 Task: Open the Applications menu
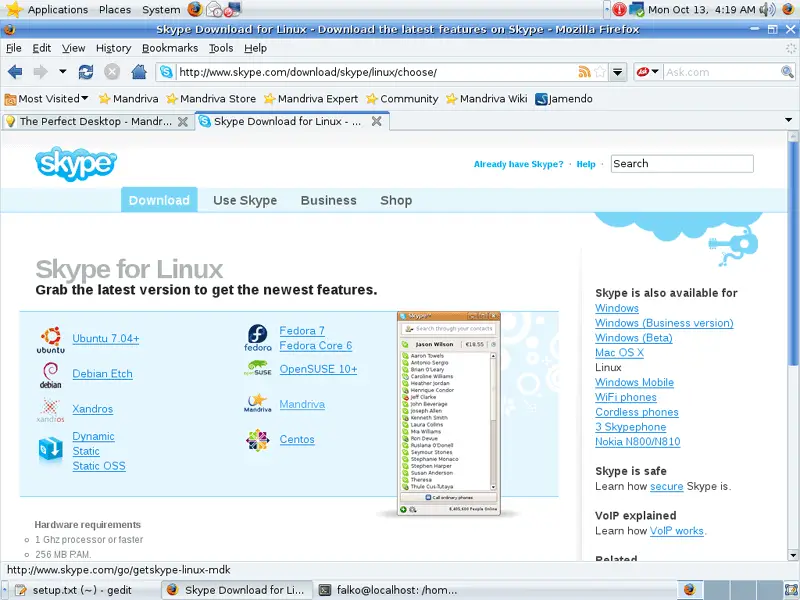click(58, 10)
